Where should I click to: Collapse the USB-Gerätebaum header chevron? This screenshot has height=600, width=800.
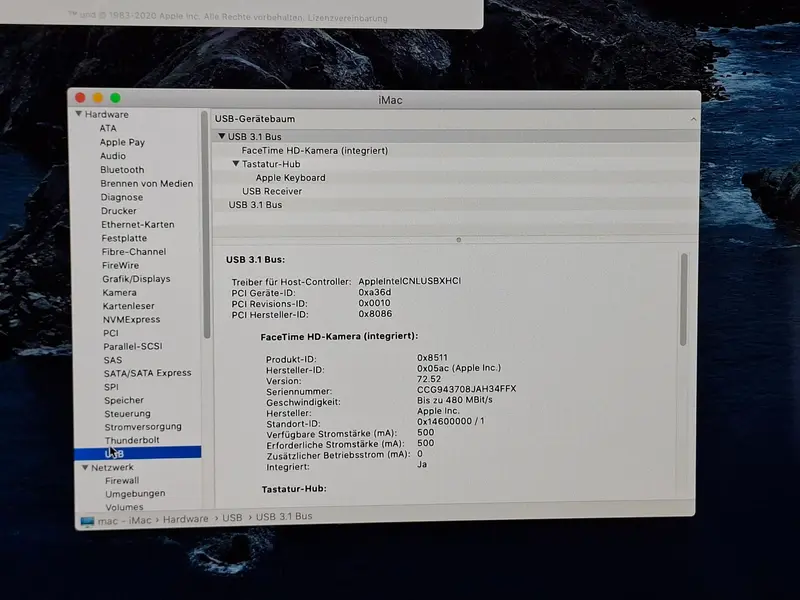coord(693,119)
